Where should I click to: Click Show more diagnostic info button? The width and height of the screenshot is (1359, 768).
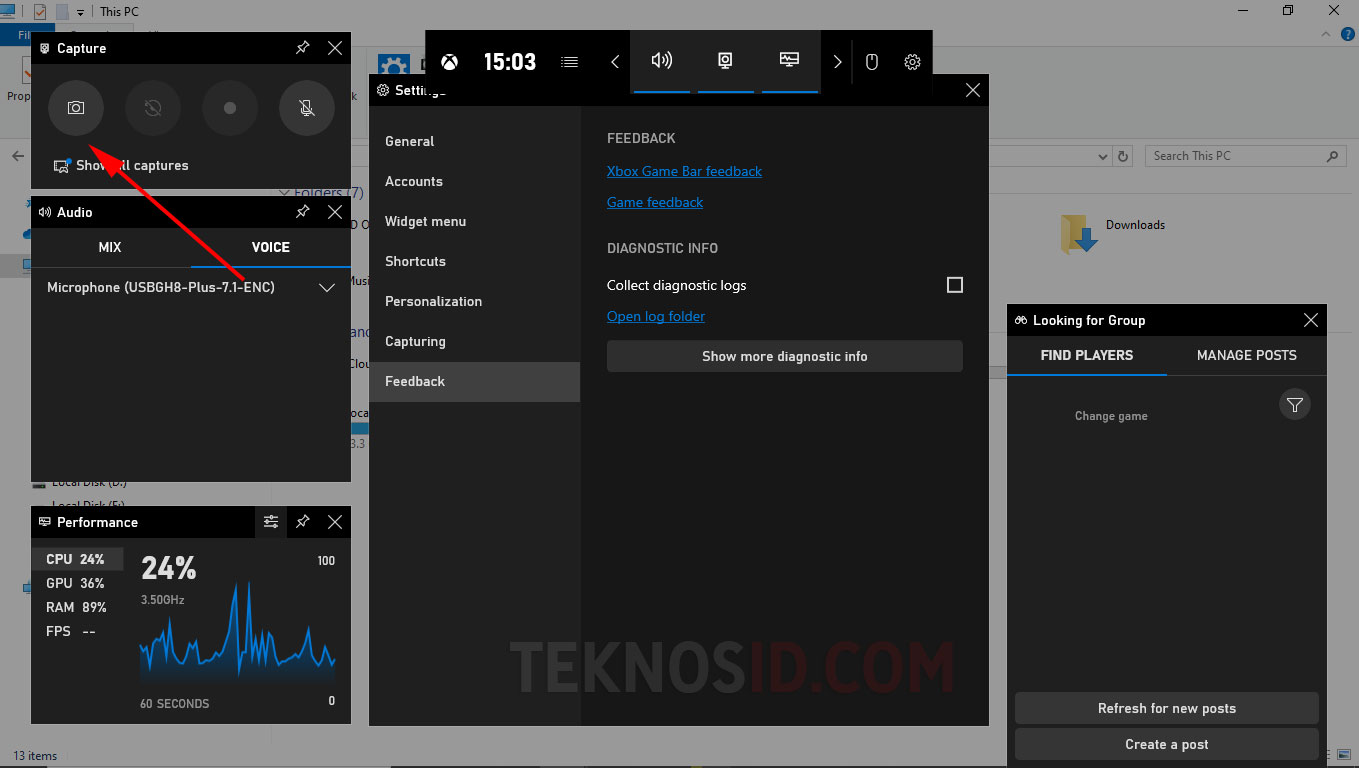tap(785, 356)
